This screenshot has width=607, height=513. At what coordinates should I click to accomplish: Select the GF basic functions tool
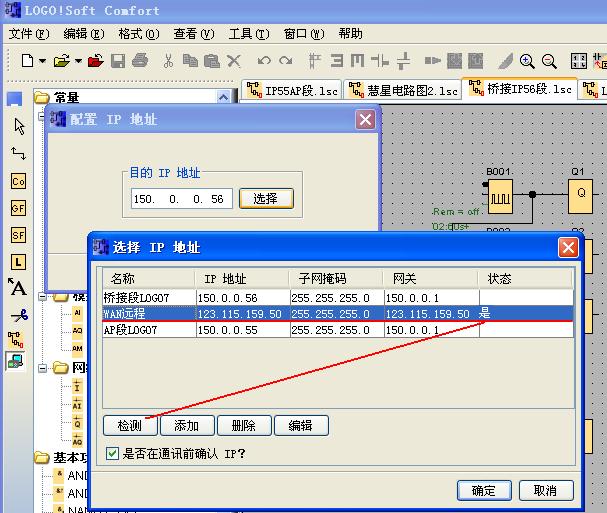pyautogui.click(x=18, y=208)
